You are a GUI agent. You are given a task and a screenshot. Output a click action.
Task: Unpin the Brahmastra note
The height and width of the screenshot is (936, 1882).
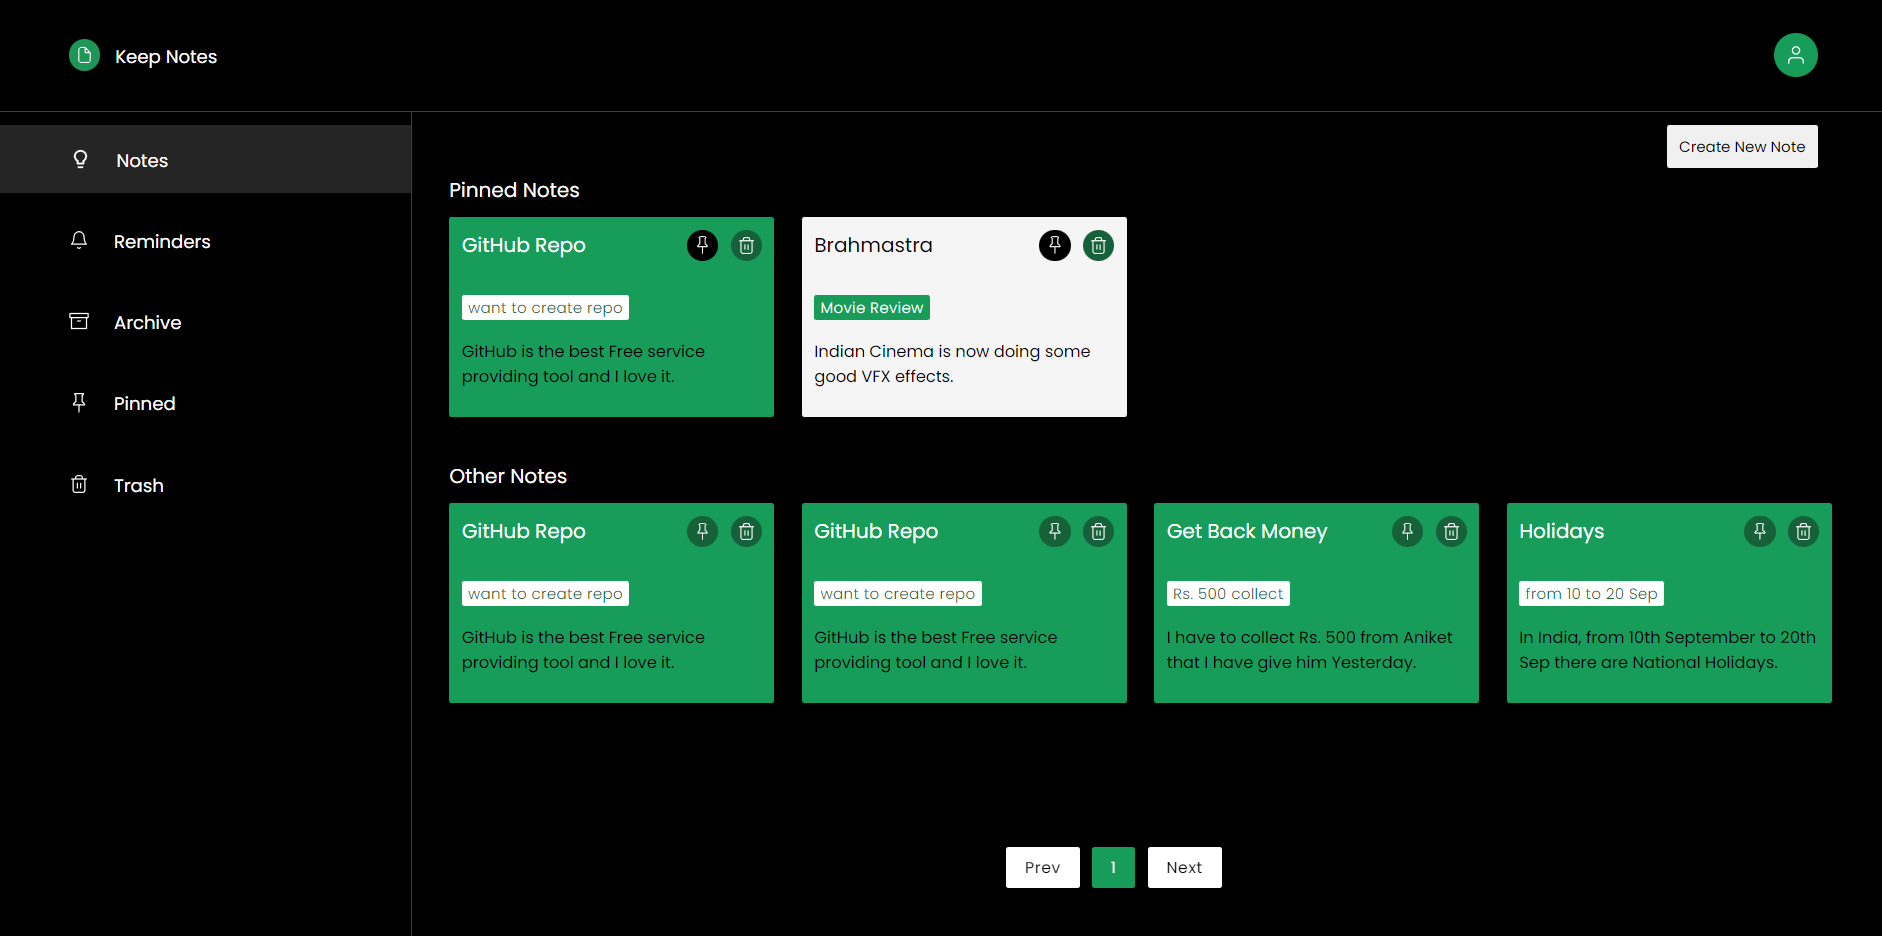[x=1054, y=245]
